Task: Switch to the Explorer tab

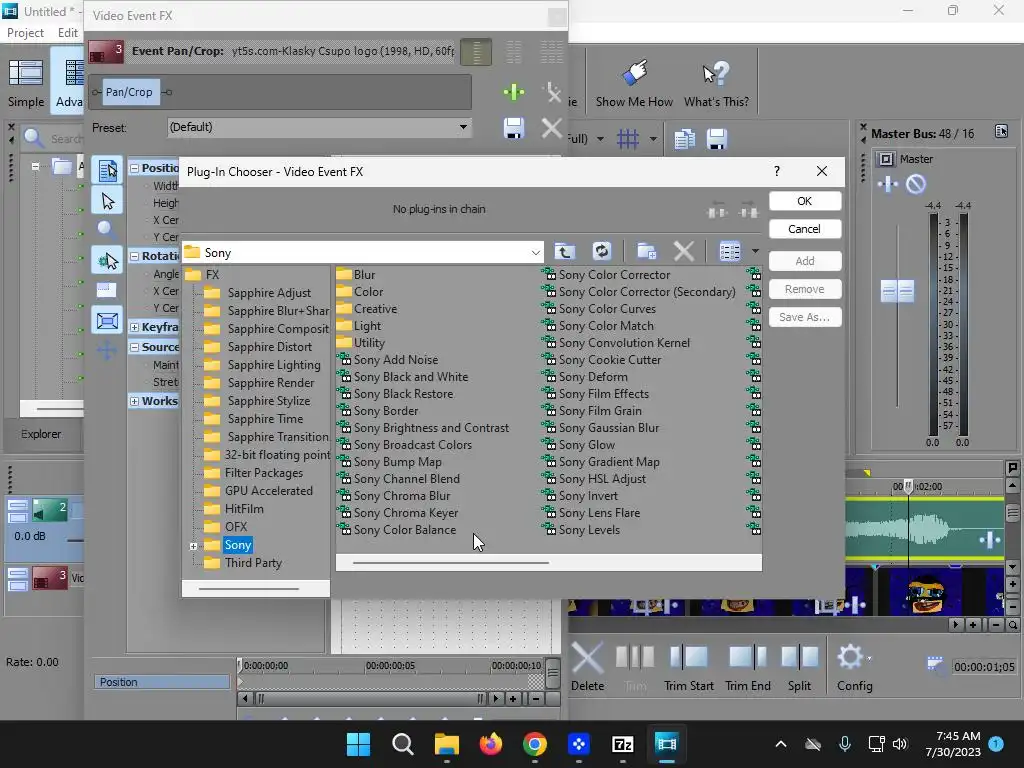Action: click(x=41, y=434)
